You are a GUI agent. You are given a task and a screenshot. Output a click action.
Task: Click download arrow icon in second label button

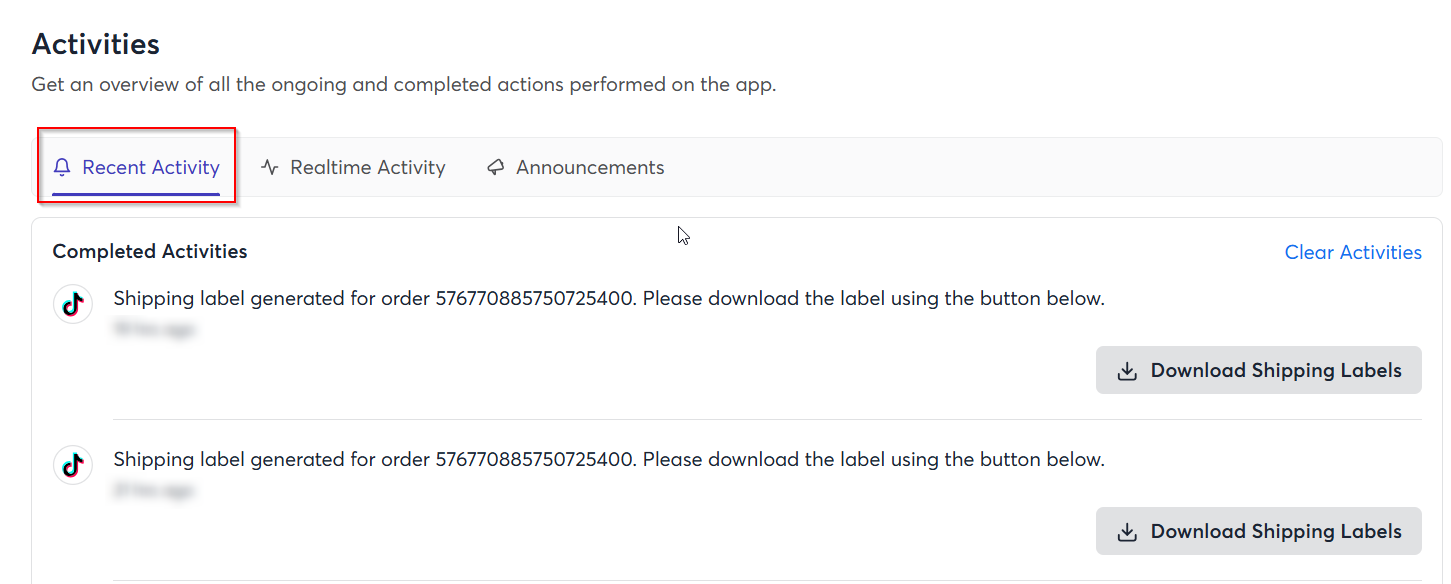tap(1127, 532)
